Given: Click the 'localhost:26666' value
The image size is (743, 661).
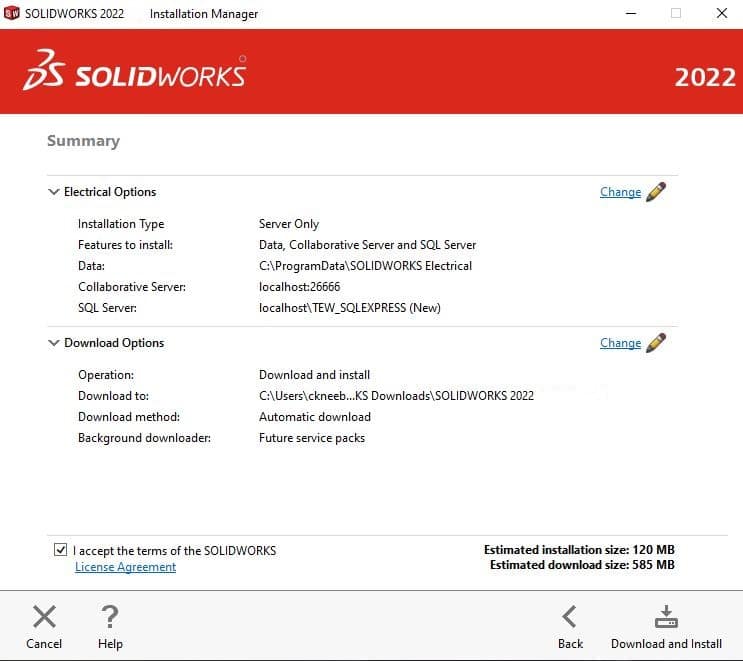Looking at the screenshot, I should (x=299, y=287).
